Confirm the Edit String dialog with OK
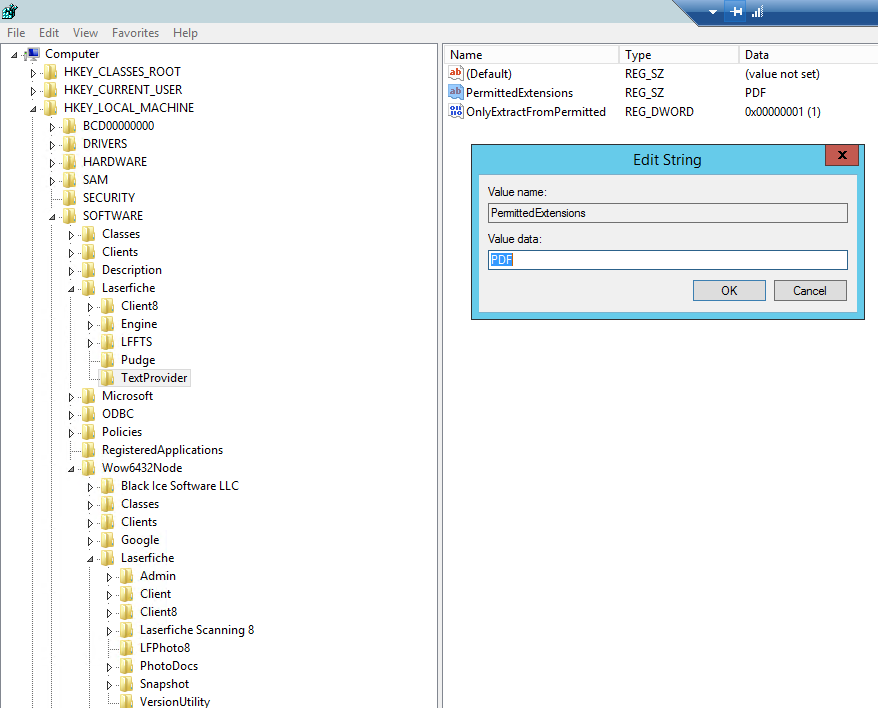The width and height of the screenshot is (878, 708). [729, 290]
